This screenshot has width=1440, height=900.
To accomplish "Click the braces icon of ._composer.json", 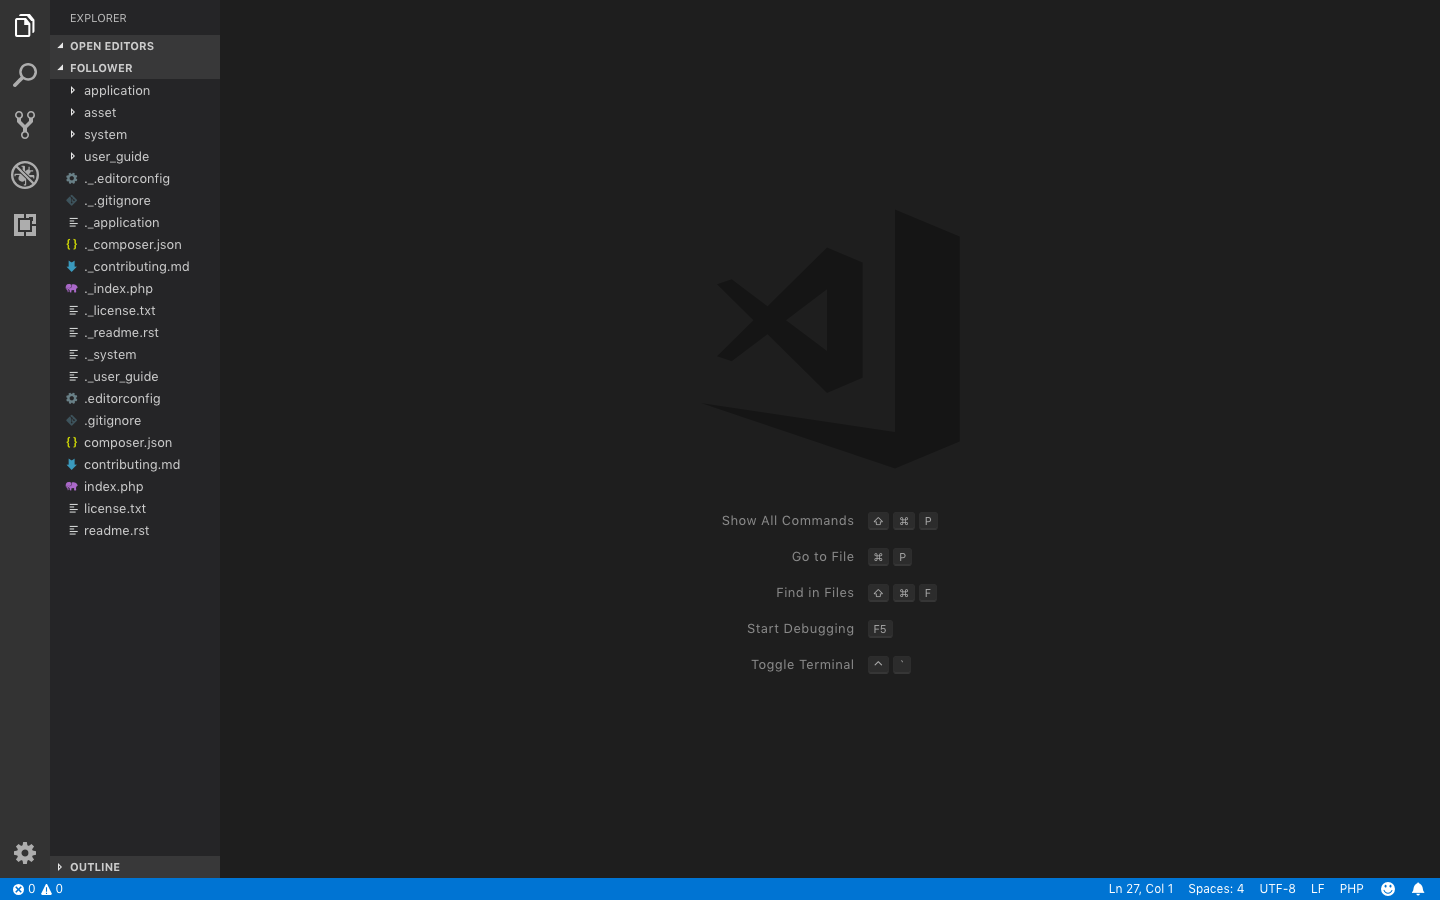I will (72, 245).
